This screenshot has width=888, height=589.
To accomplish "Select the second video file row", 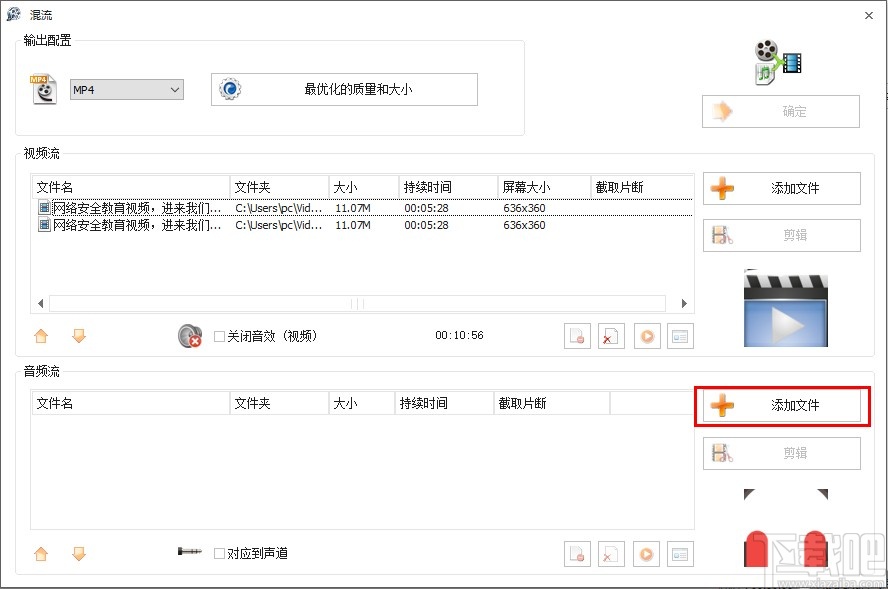I will pos(362,225).
